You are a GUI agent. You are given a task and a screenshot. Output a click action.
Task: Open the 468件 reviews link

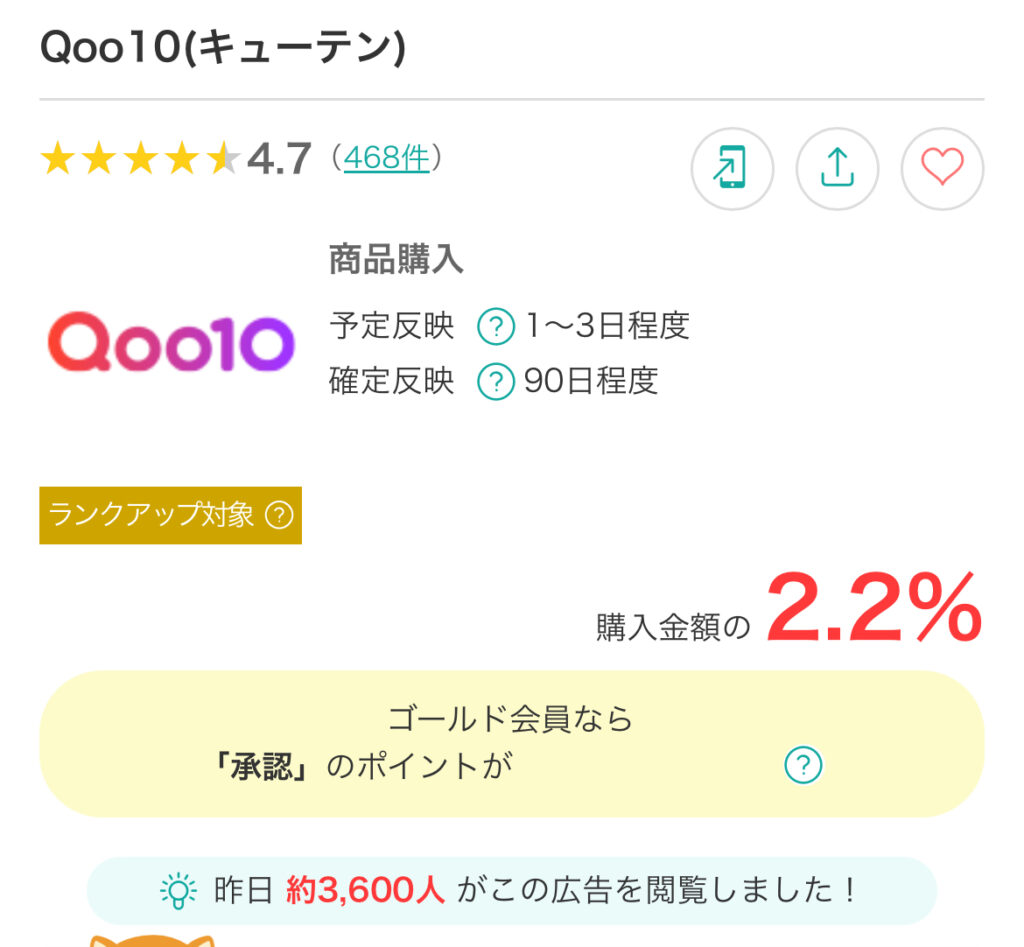386,159
